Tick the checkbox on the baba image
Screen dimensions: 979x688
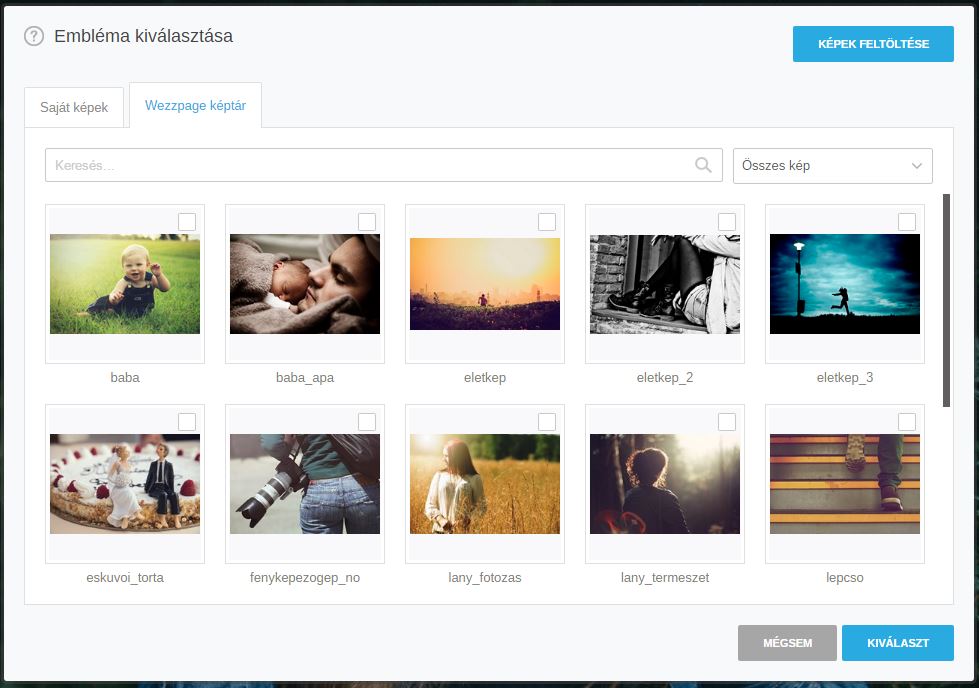[187, 222]
